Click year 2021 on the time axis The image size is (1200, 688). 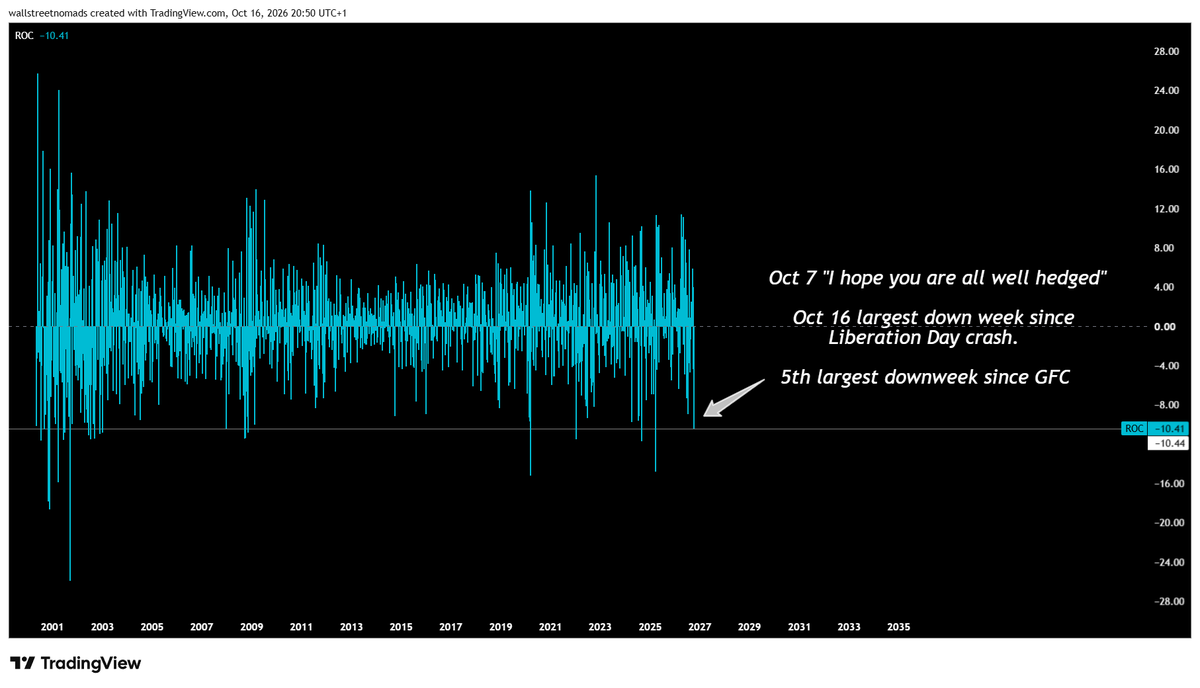(x=550, y=627)
